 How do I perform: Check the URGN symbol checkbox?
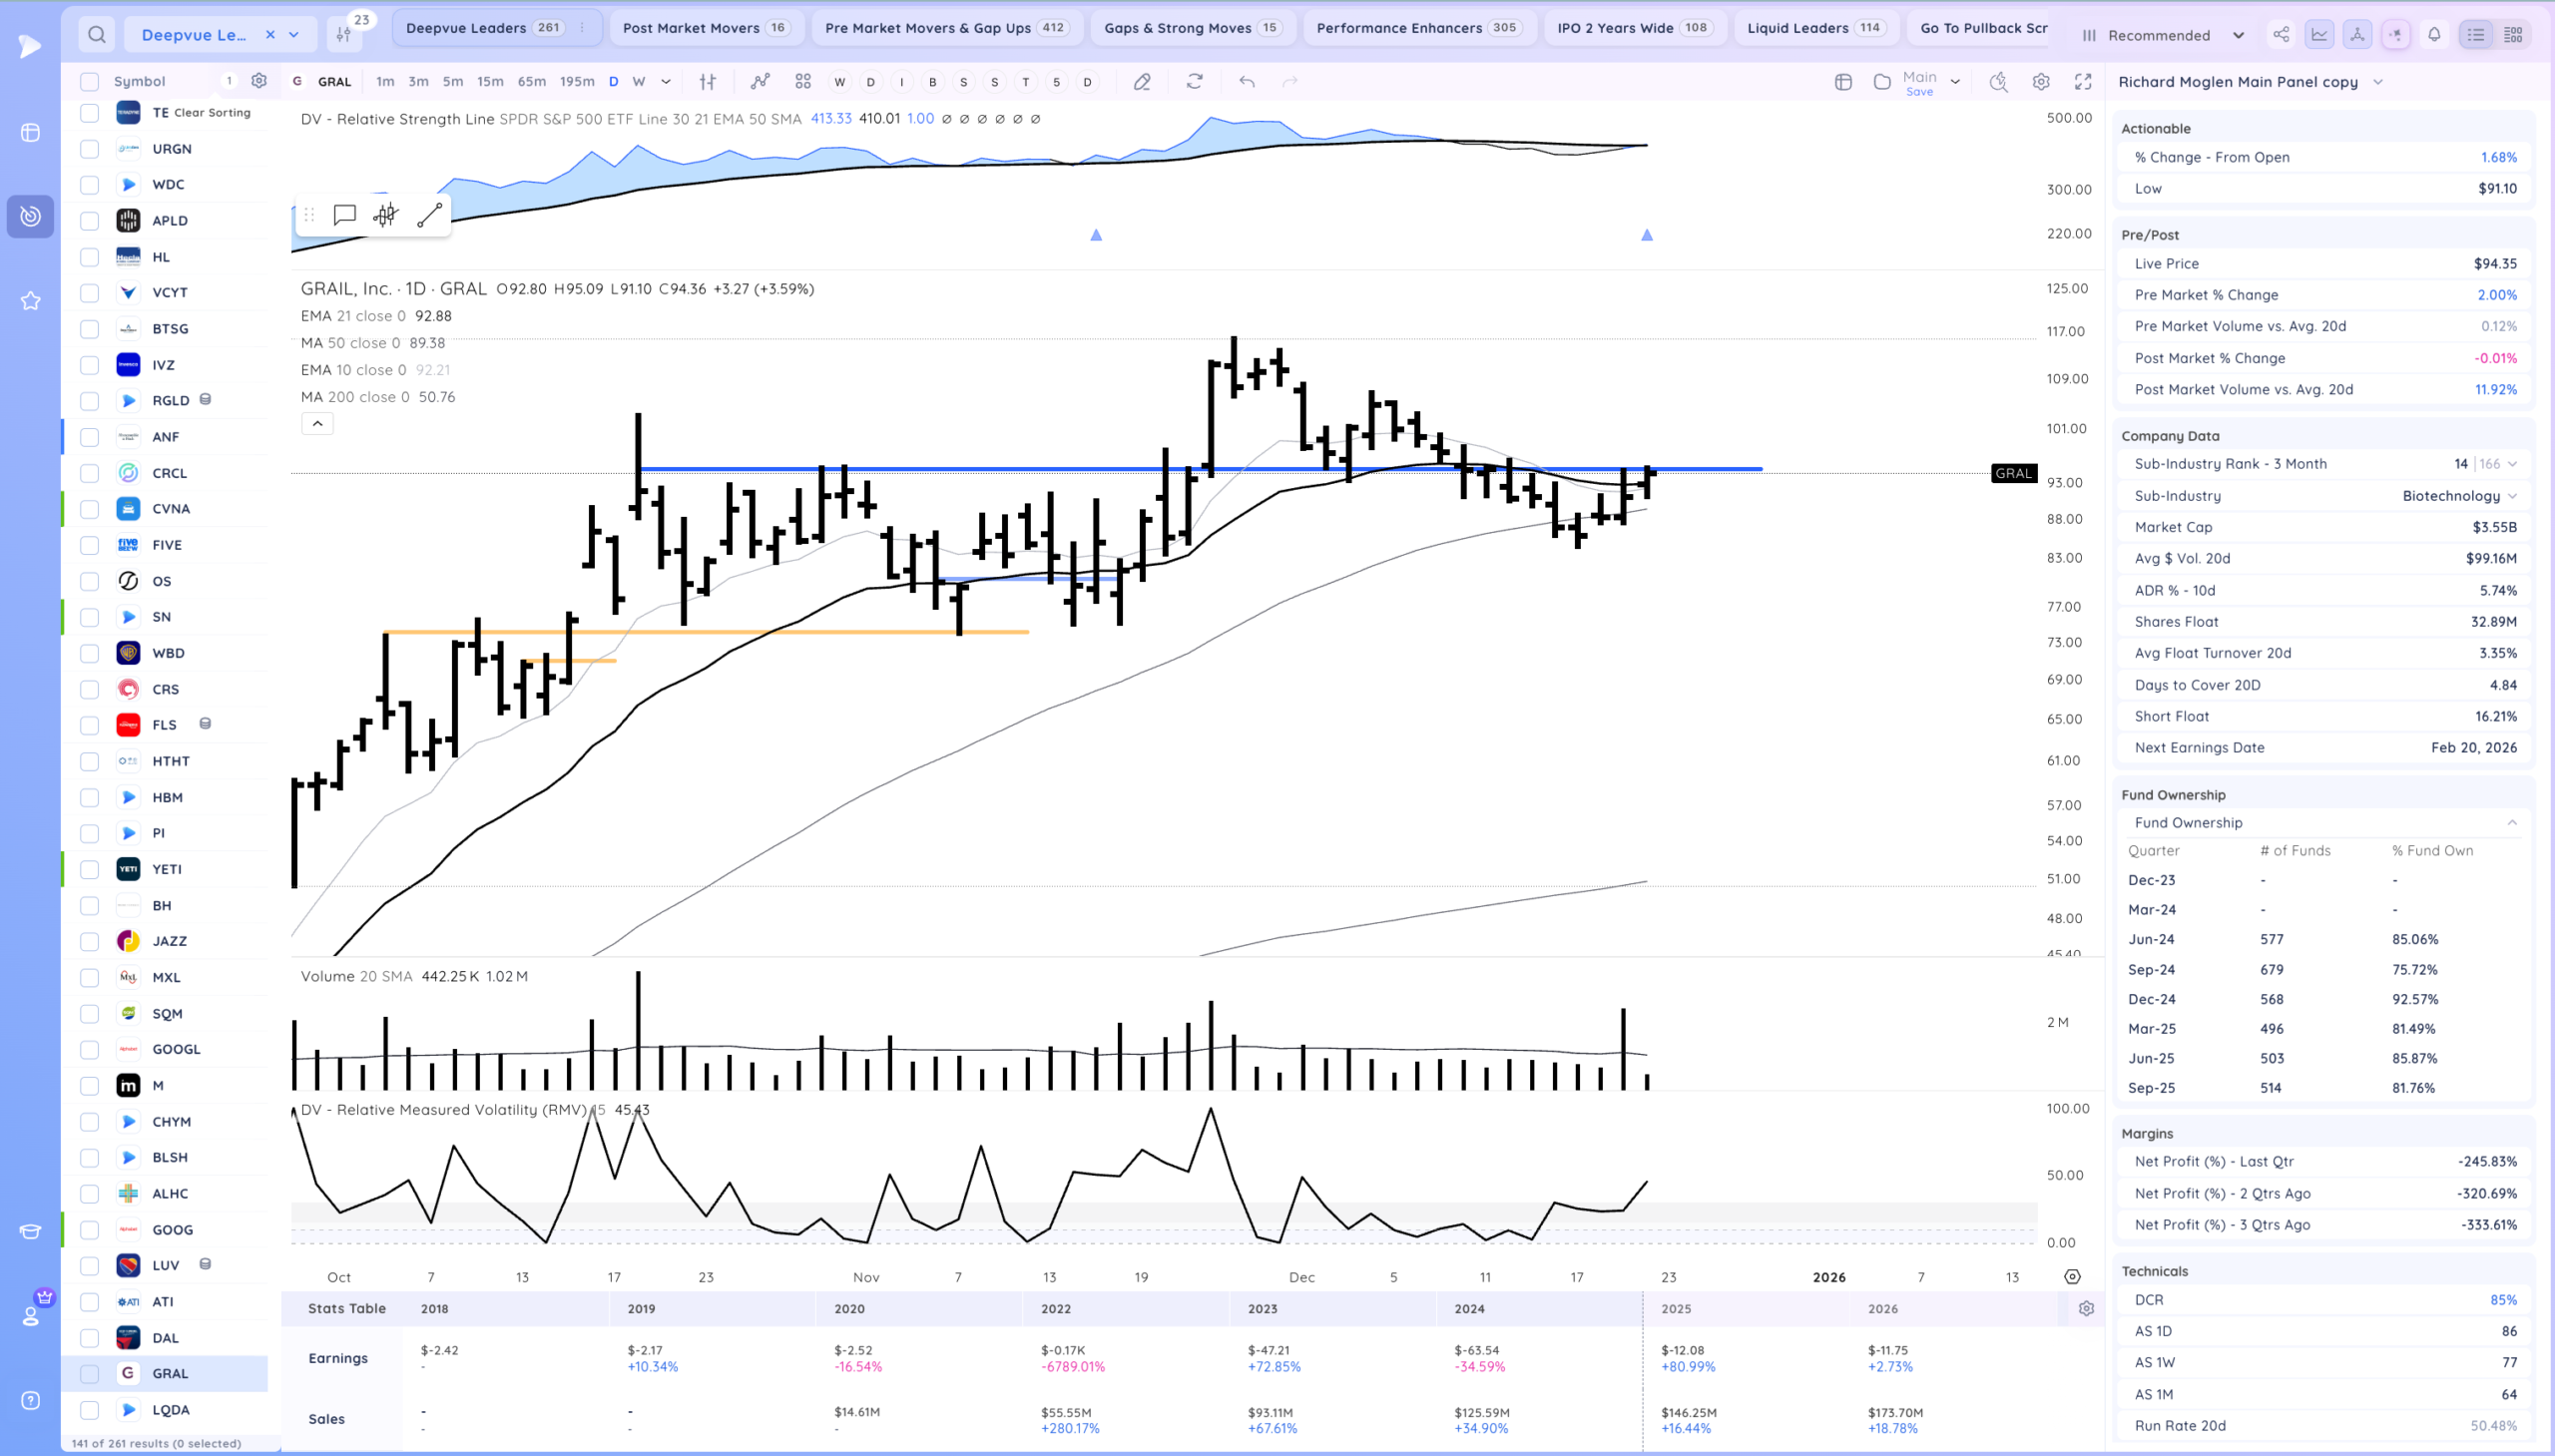point(89,149)
